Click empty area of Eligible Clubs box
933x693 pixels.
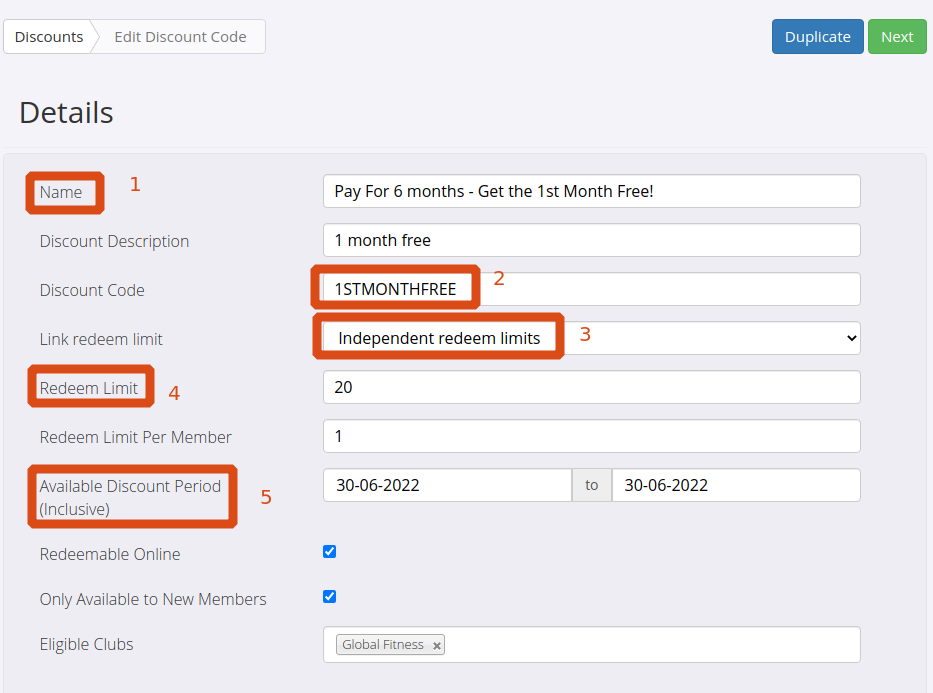[650, 645]
